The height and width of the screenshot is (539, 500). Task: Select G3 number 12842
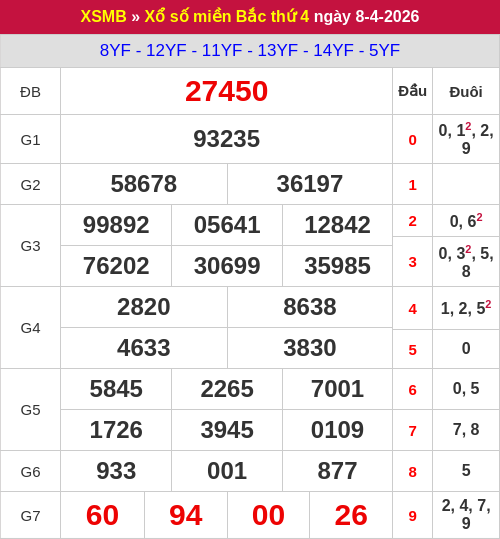[337, 225]
